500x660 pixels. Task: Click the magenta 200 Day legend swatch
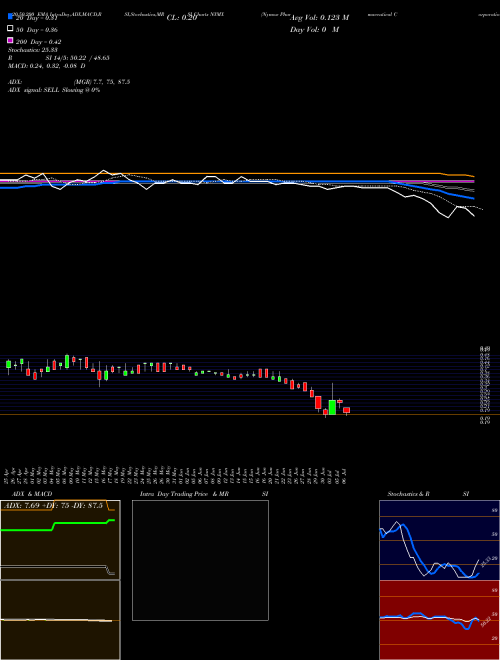(x=10, y=40)
